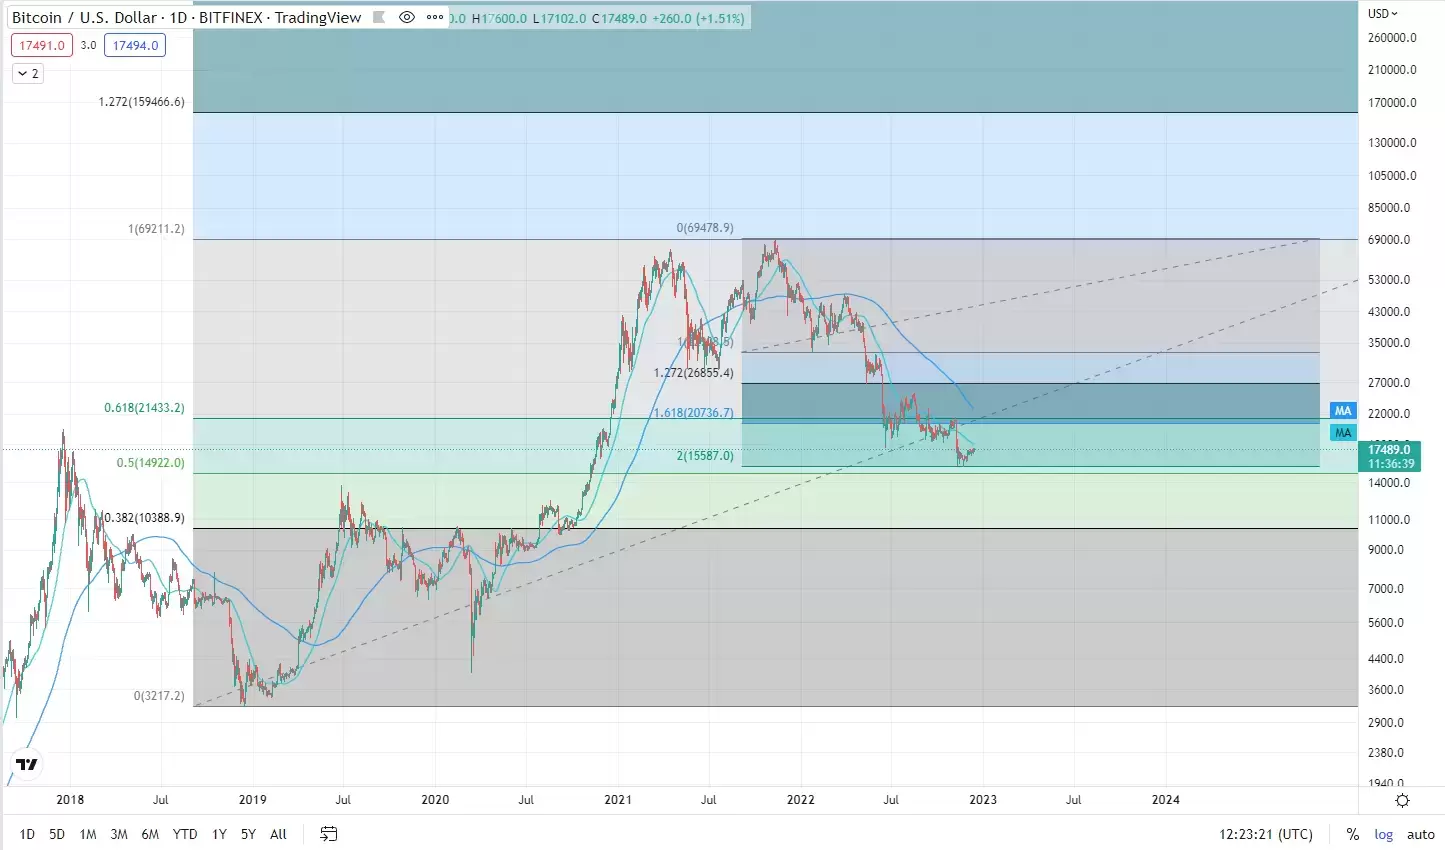1445x850 pixels.
Task: Click the flag icon beside the symbol title
Action: (x=379, y=17)
